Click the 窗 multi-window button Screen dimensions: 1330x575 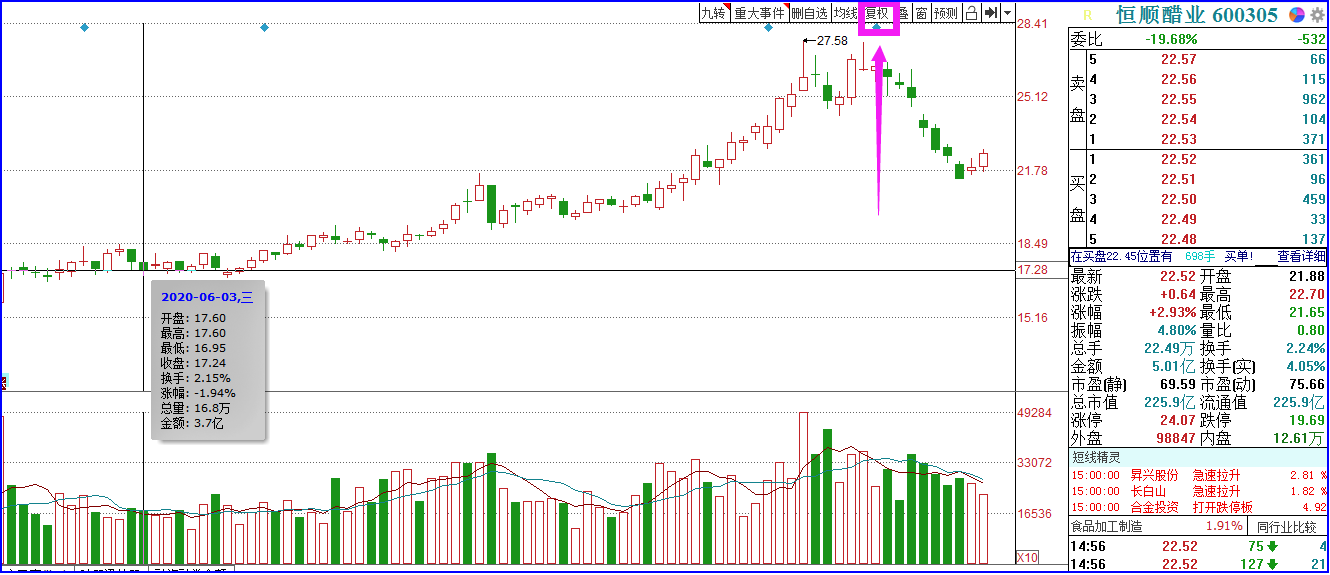coord(921,13)
